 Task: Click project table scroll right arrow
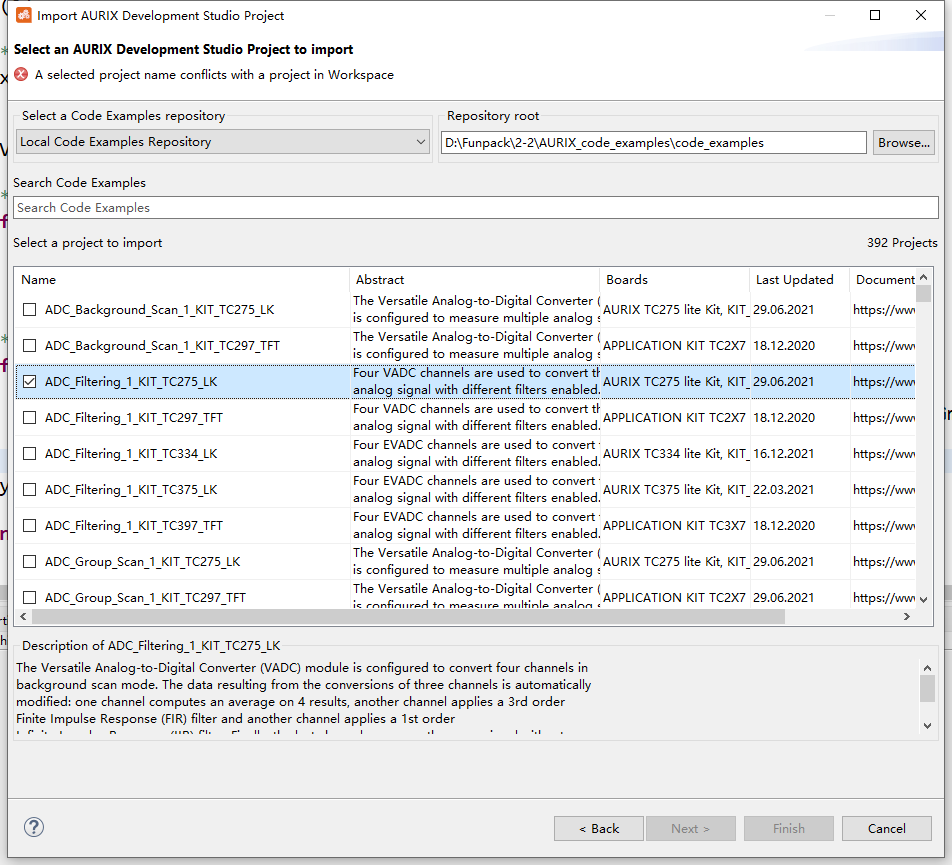(906, 617)
